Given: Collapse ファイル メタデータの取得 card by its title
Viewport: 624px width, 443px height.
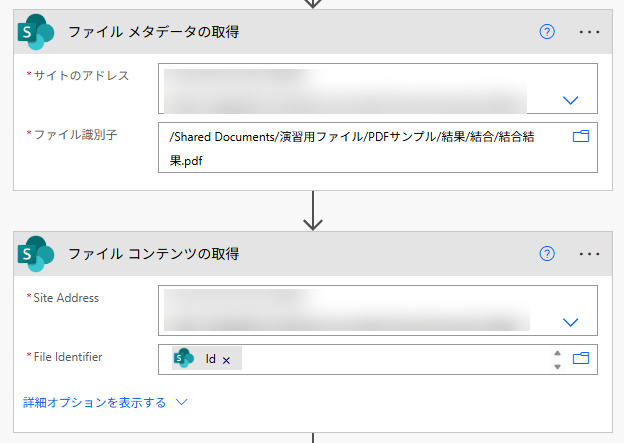Looking at the screenshot, I should tap(154, 32).
